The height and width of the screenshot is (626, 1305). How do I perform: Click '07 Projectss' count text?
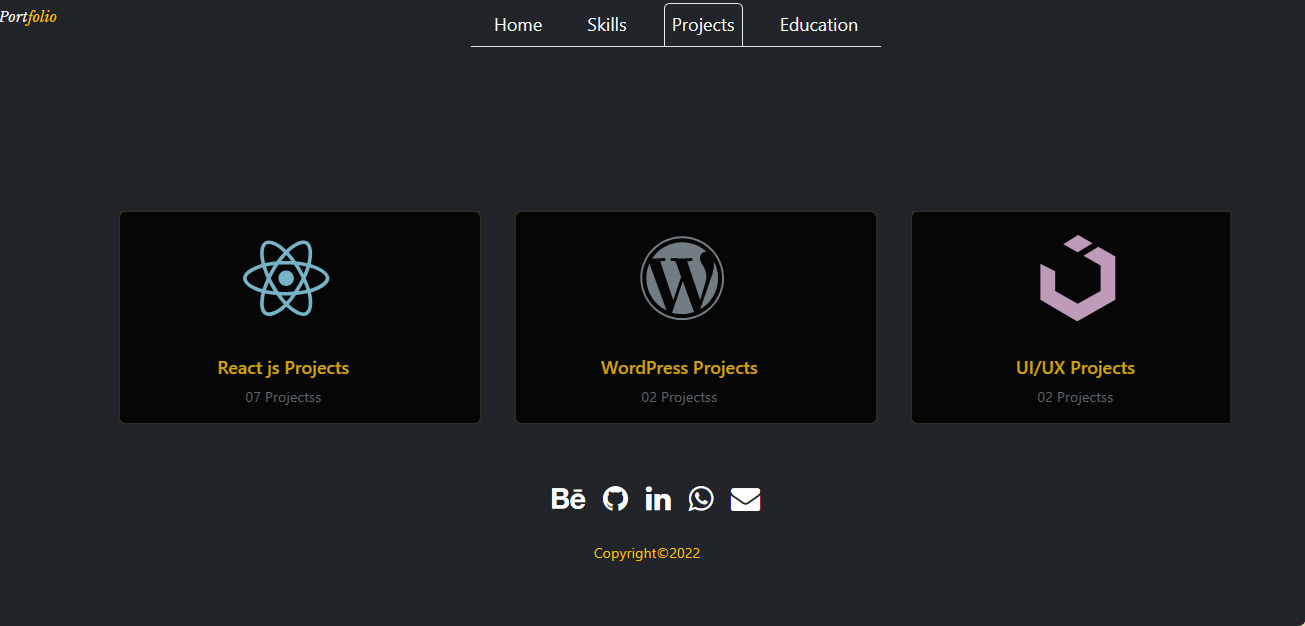pyautogui.click(x=283, y=397)
